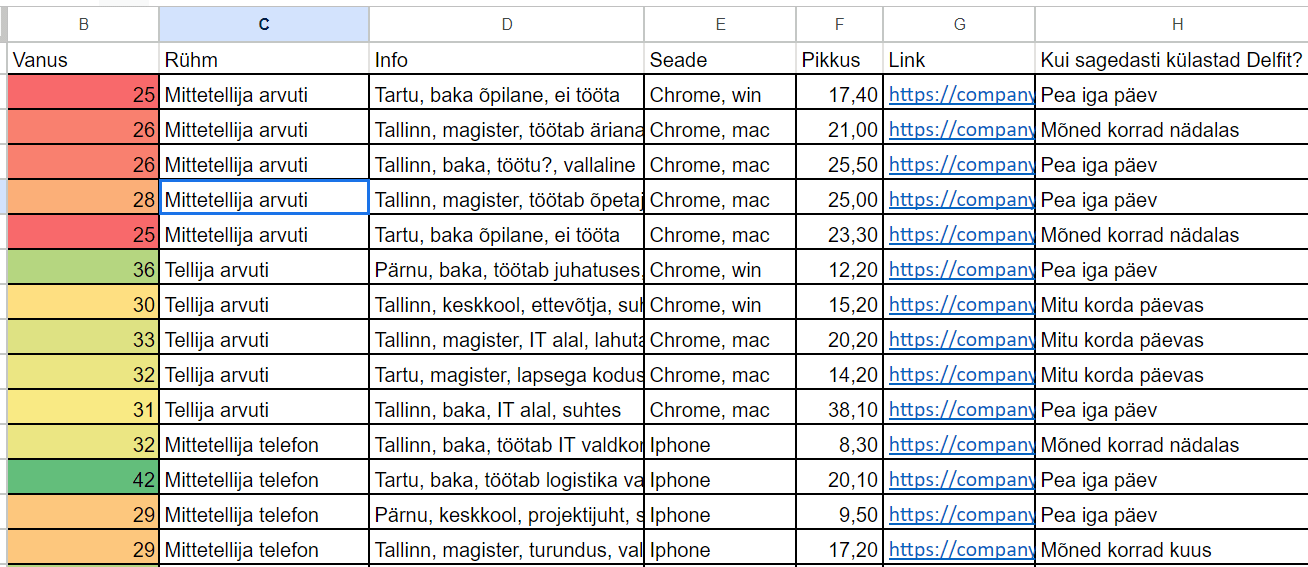Click 'Kui sagedasti külastad Delfit?' header
Viewport: 1308px width, 567px height.
(1172, 60)
